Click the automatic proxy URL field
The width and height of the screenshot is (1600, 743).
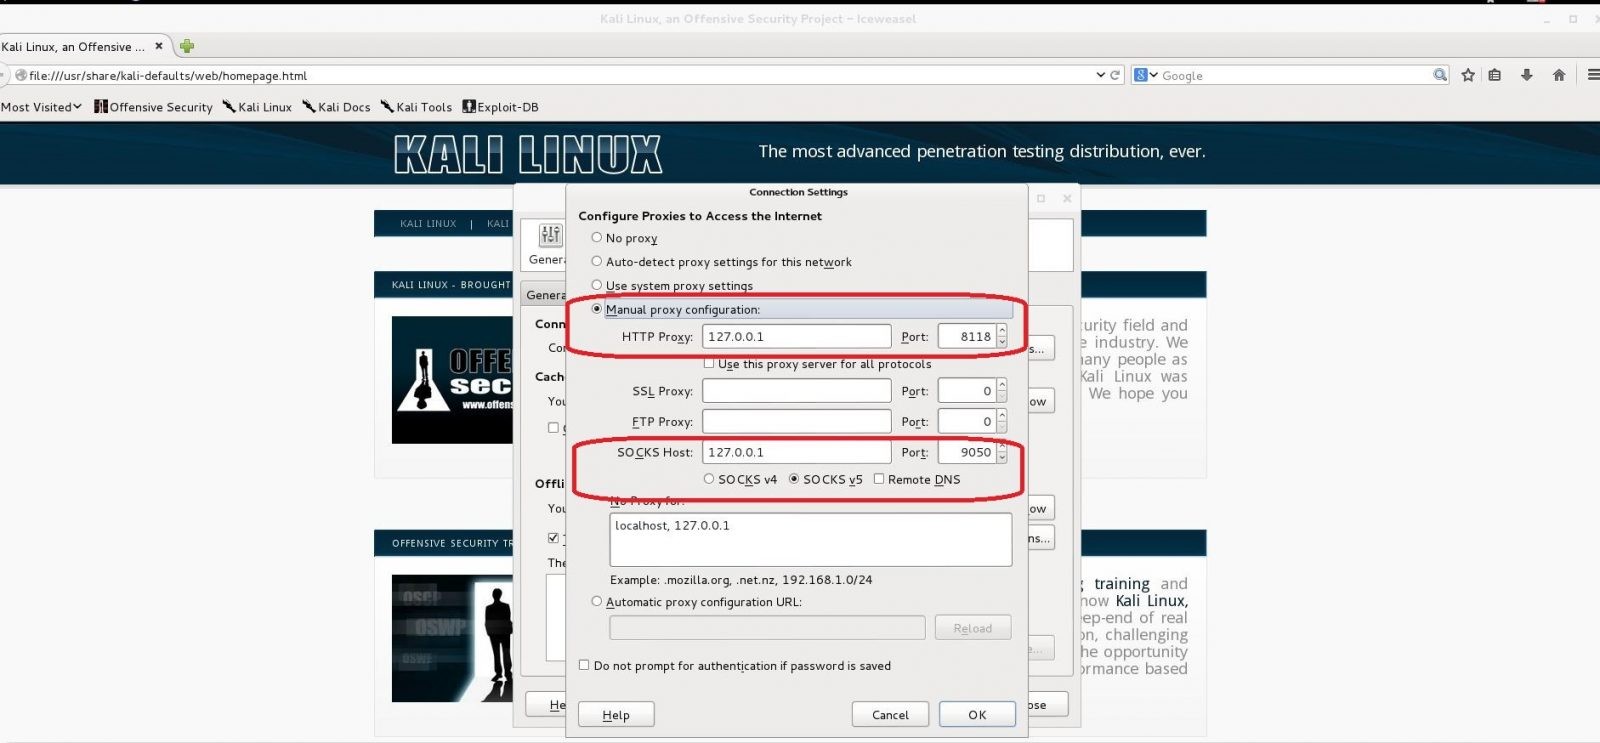tap(767, 628)
